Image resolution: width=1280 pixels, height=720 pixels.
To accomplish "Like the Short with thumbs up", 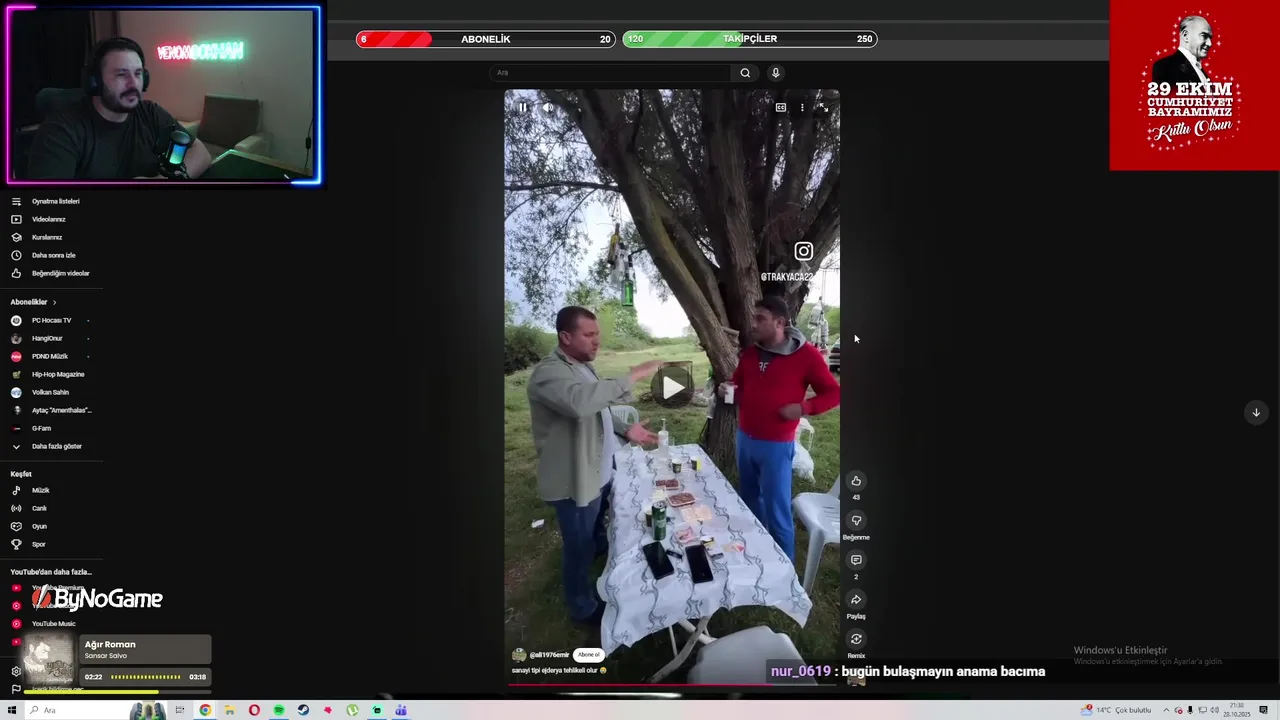I will [856, 481].
